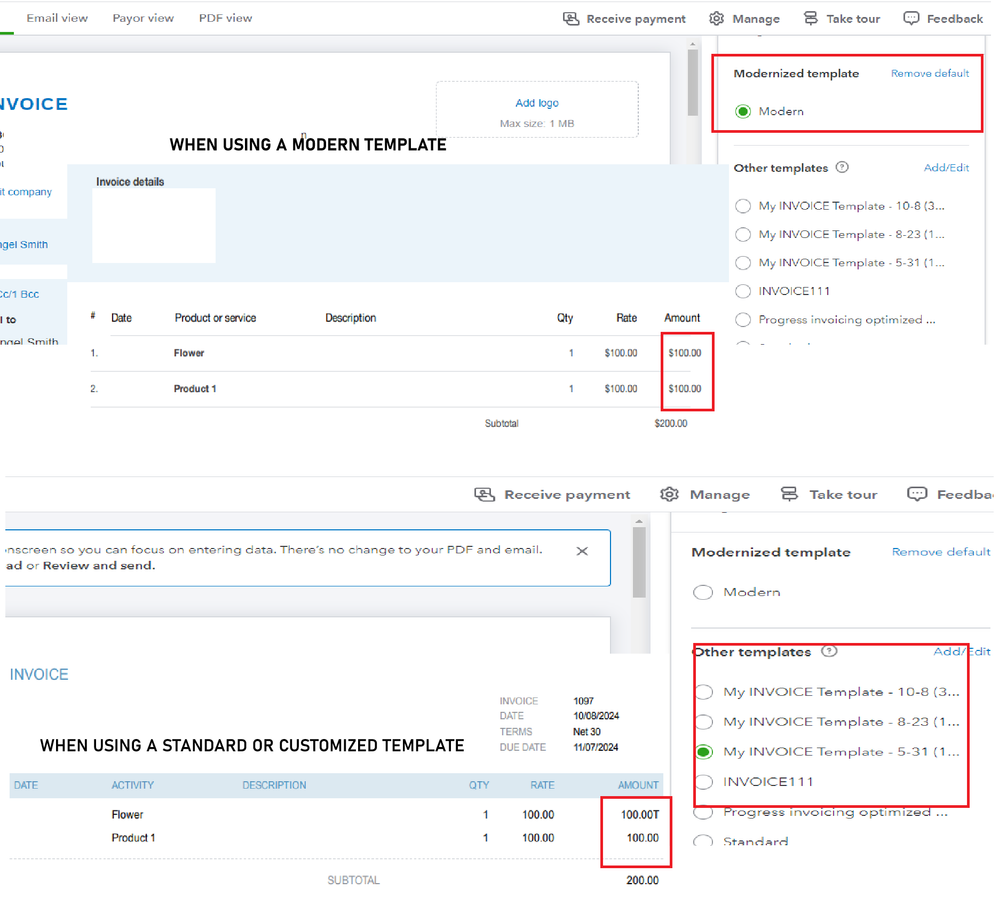The height and width of the screenshot is (922, 999).
Task: Click Feedback bubble icon in bottom toolbar
Action: (x=917, y=494)
